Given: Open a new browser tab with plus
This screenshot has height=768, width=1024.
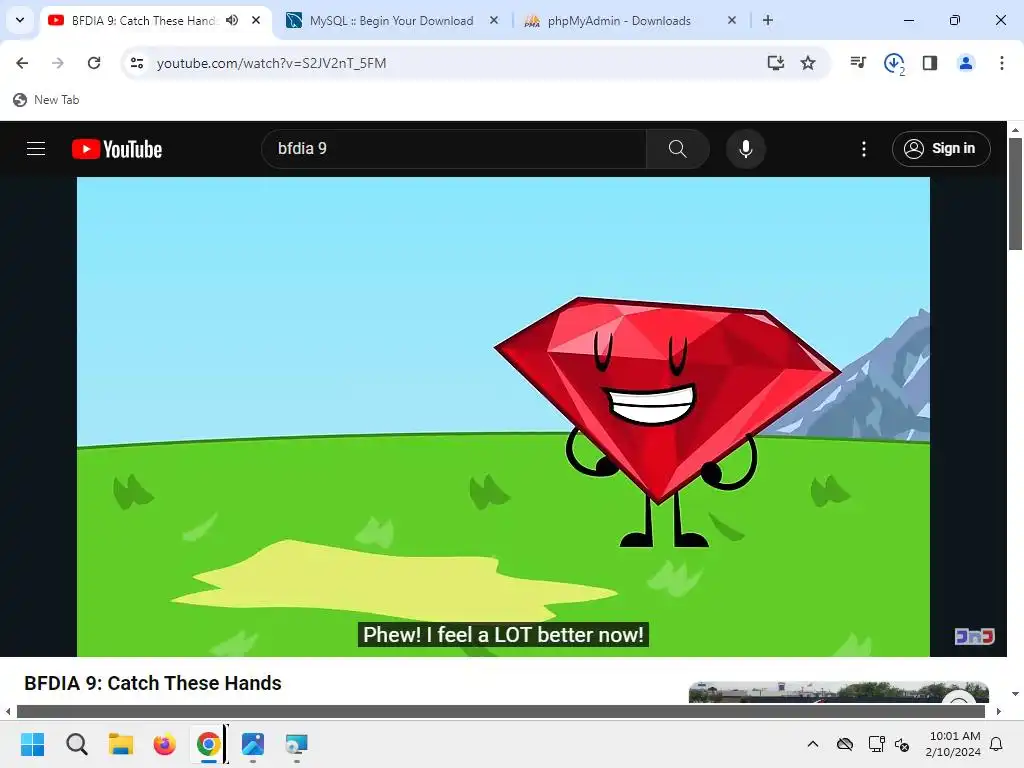Looking at the screenshot, I should [768, 20].
